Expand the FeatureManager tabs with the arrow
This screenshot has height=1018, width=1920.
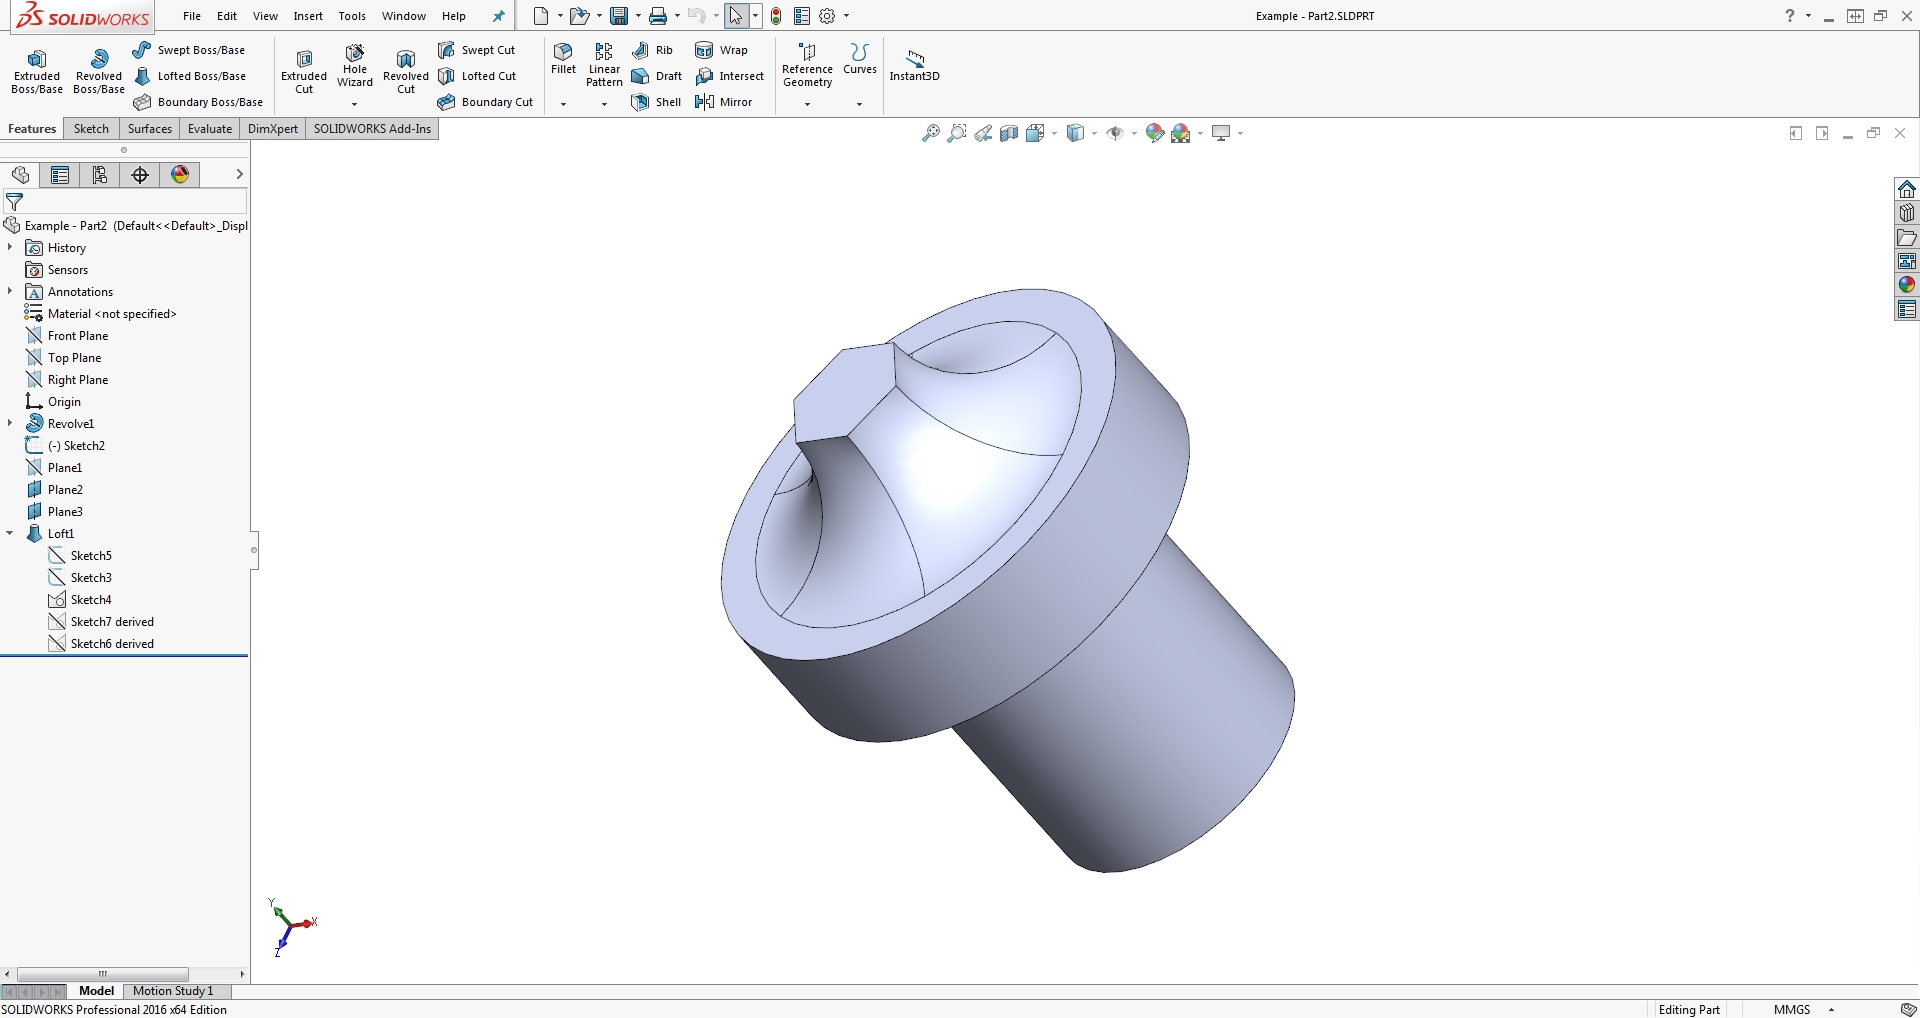click(x=239, y=174)
